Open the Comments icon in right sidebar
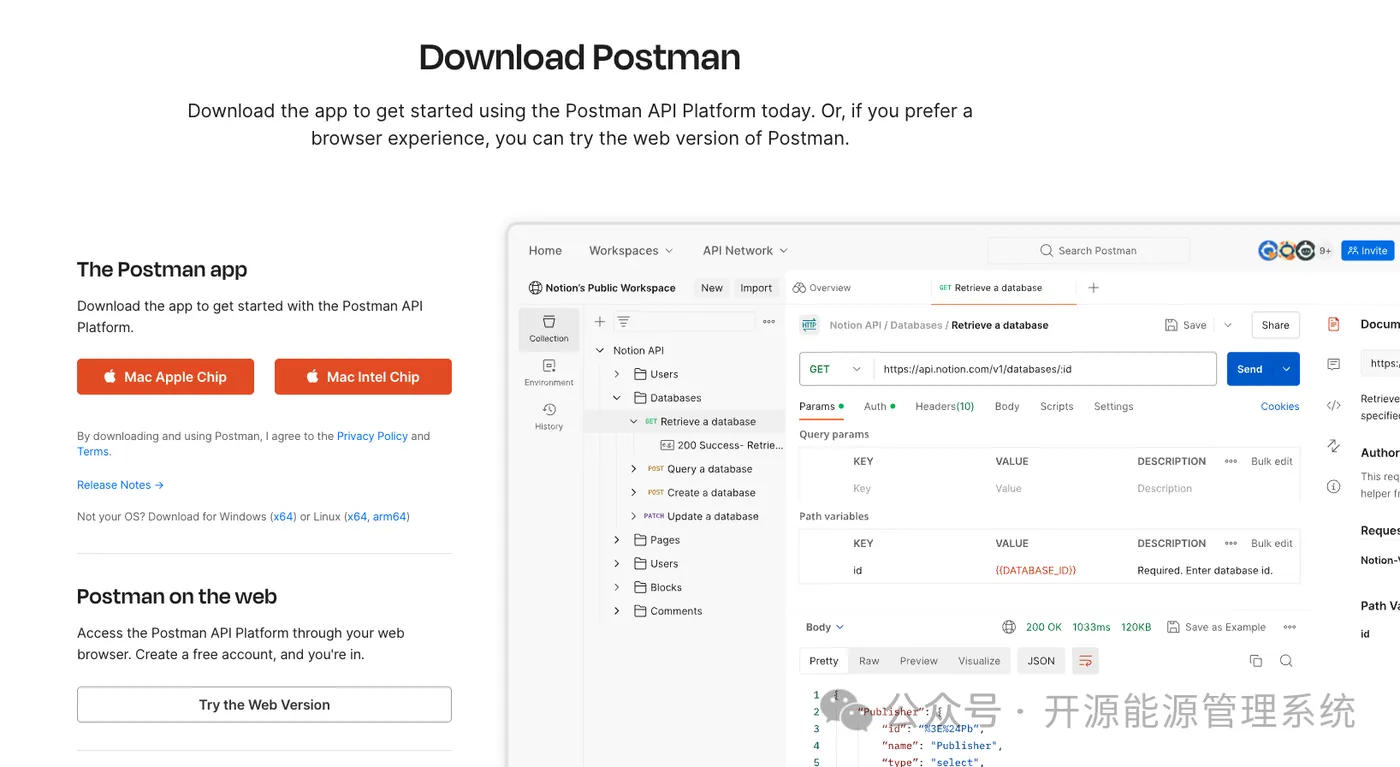This screenshot has height=767, width=1400. 1333,364
